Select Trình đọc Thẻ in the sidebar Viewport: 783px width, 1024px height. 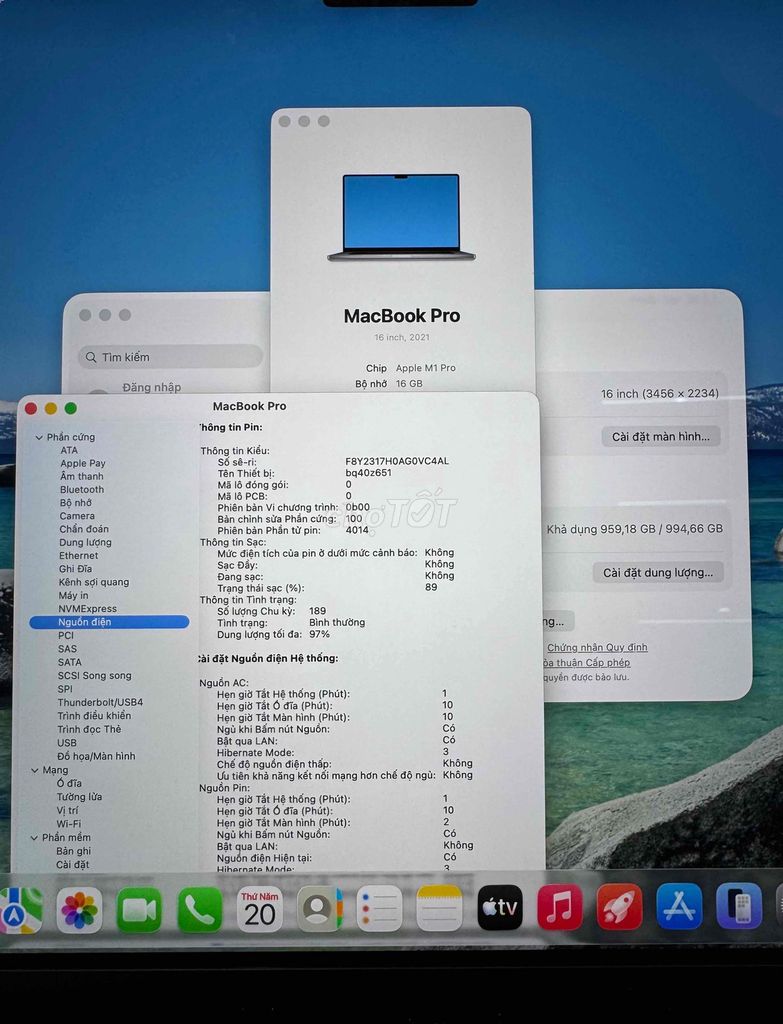pyautogui.click(x=89, y=729)
